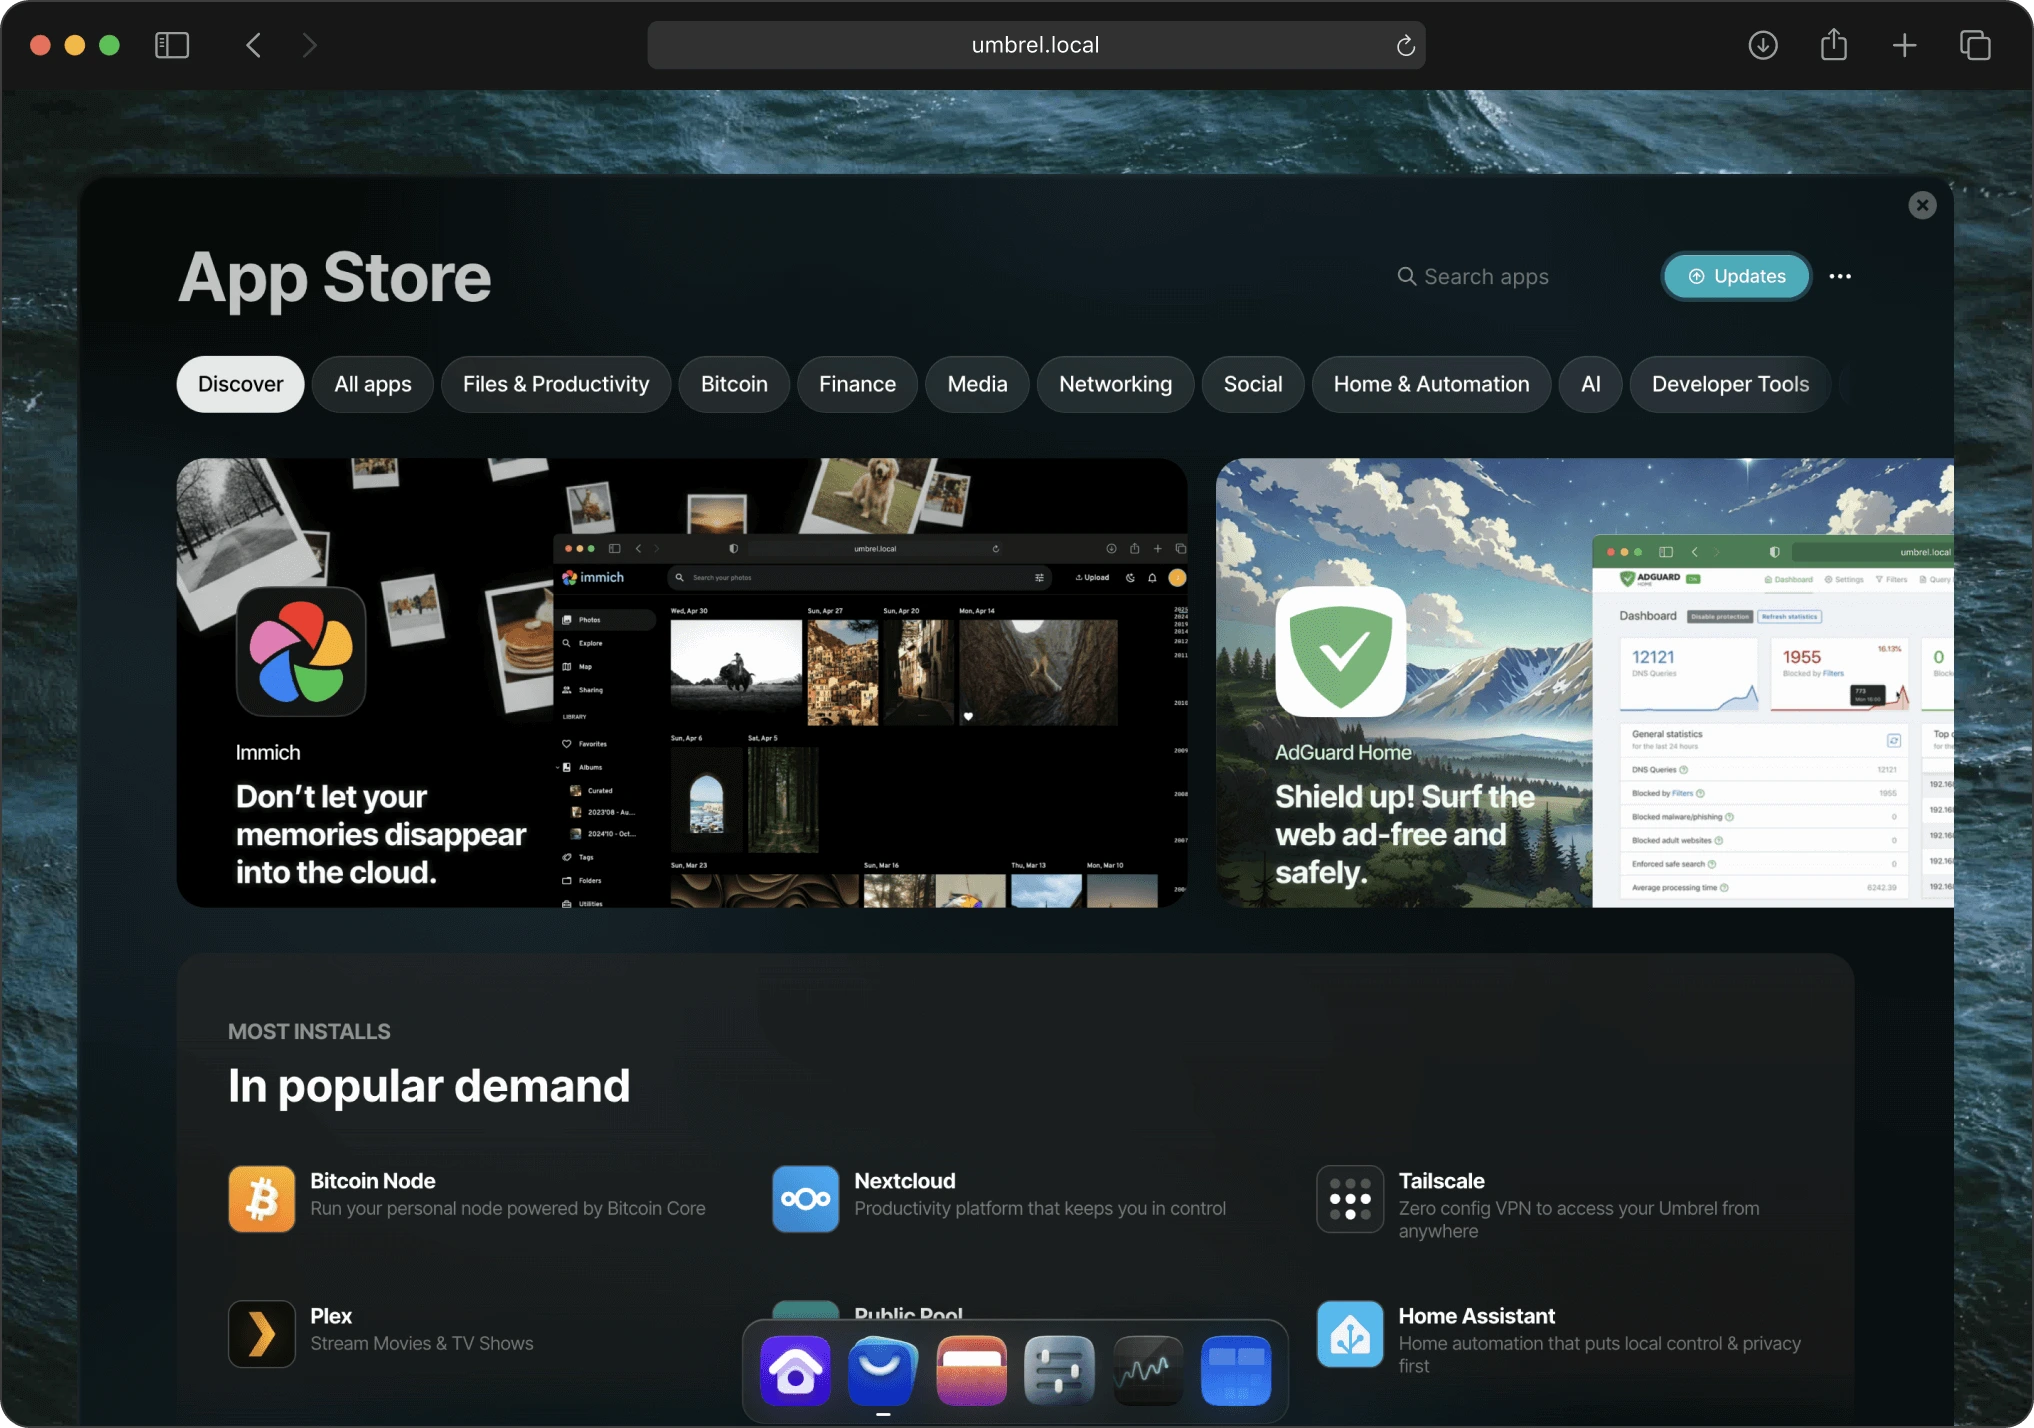Open the Home Assistant app icon
Screen dimensions: 2034x1428
point(1350,1333)
